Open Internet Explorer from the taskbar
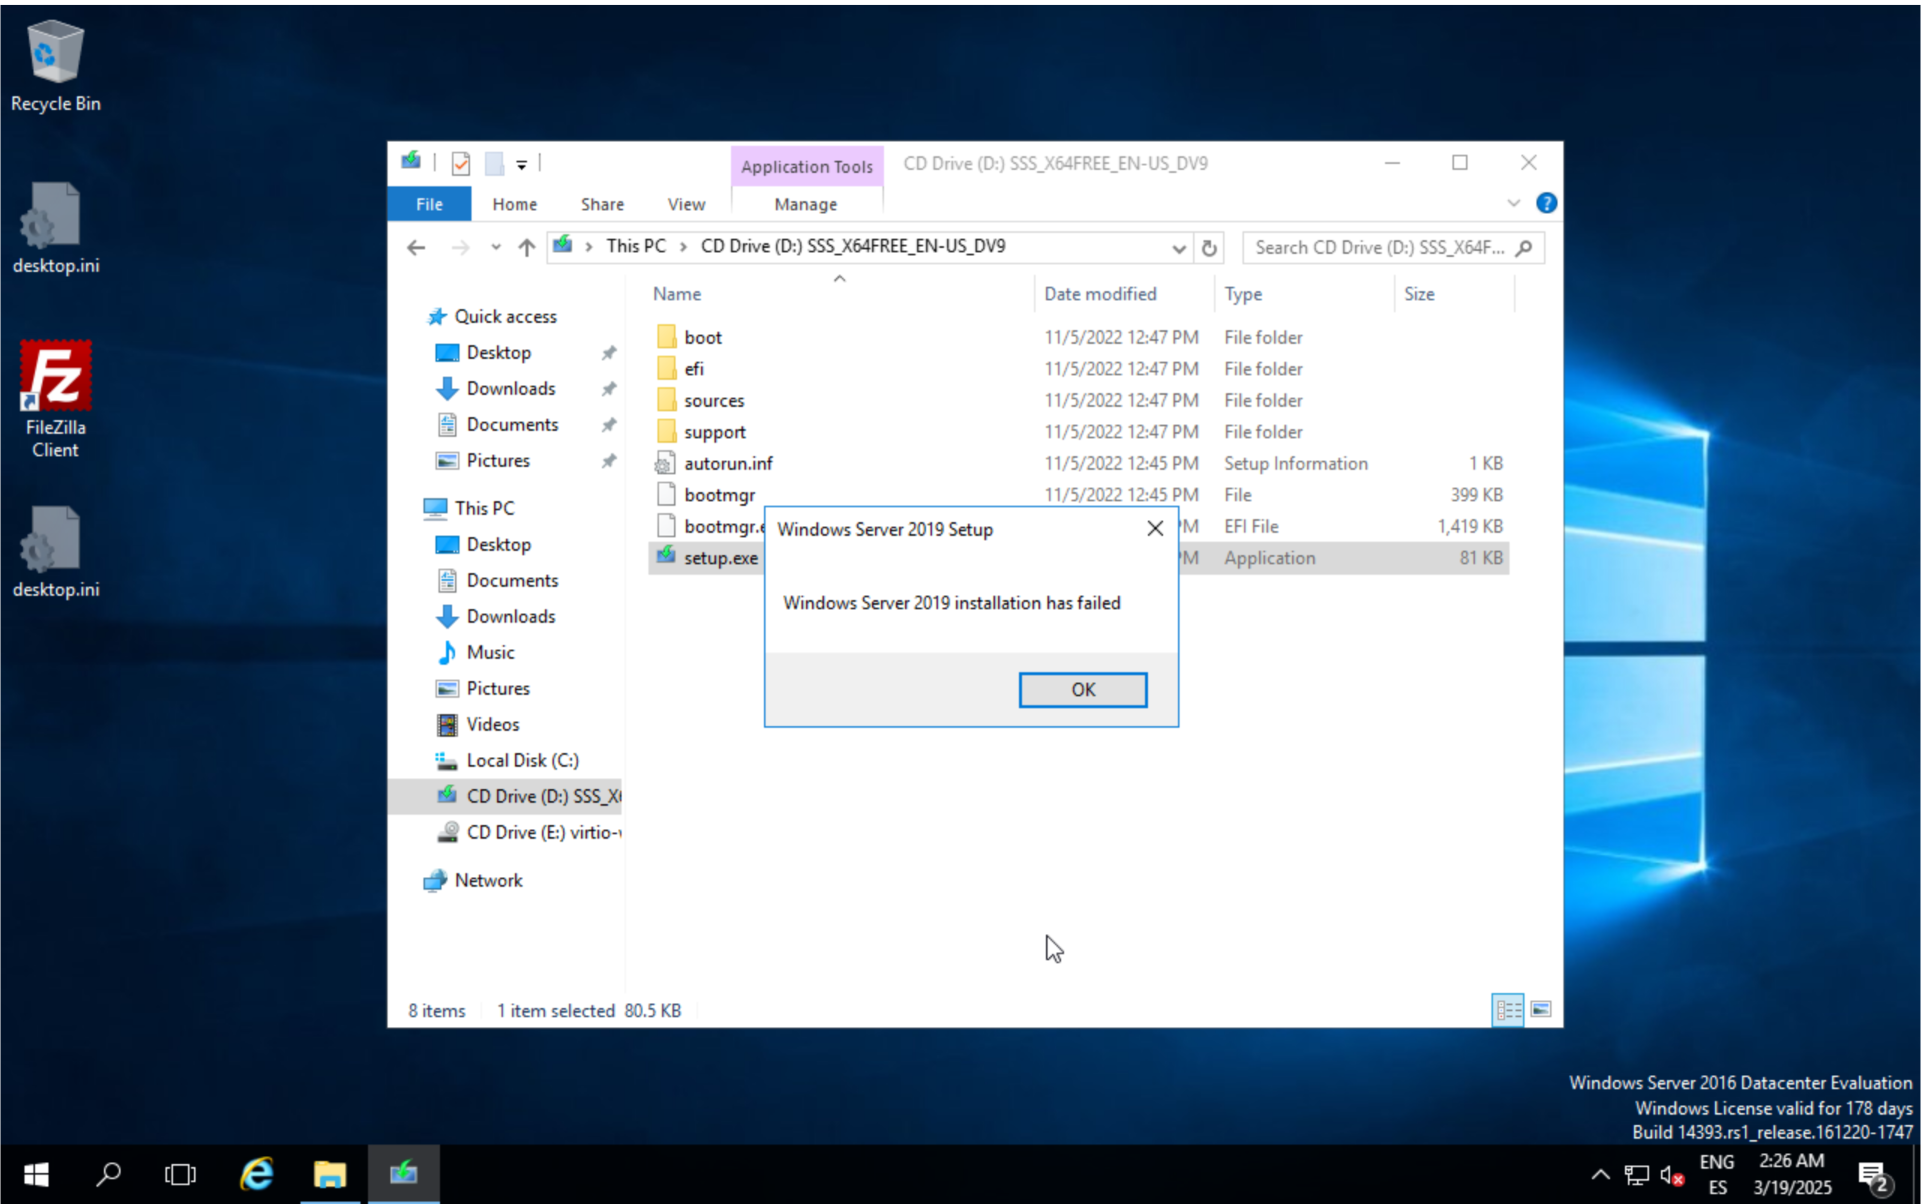The width and height of the screenshot is (1924, 1204). 257,1174
